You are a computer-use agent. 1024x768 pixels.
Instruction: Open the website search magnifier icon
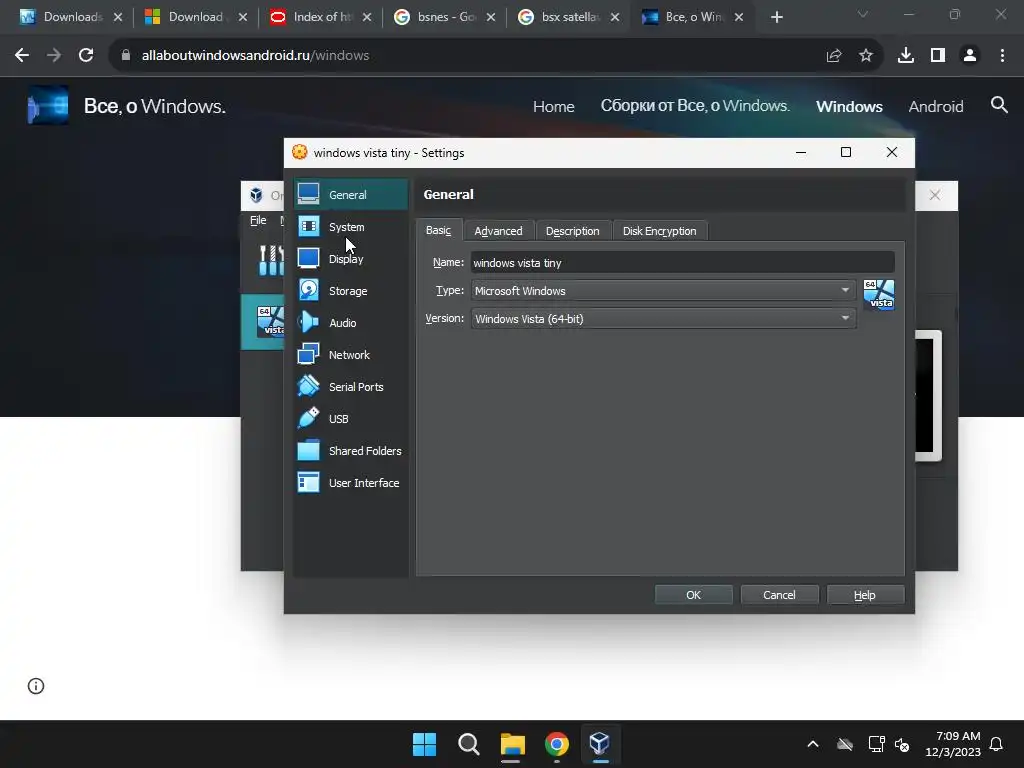coord(999,104)
